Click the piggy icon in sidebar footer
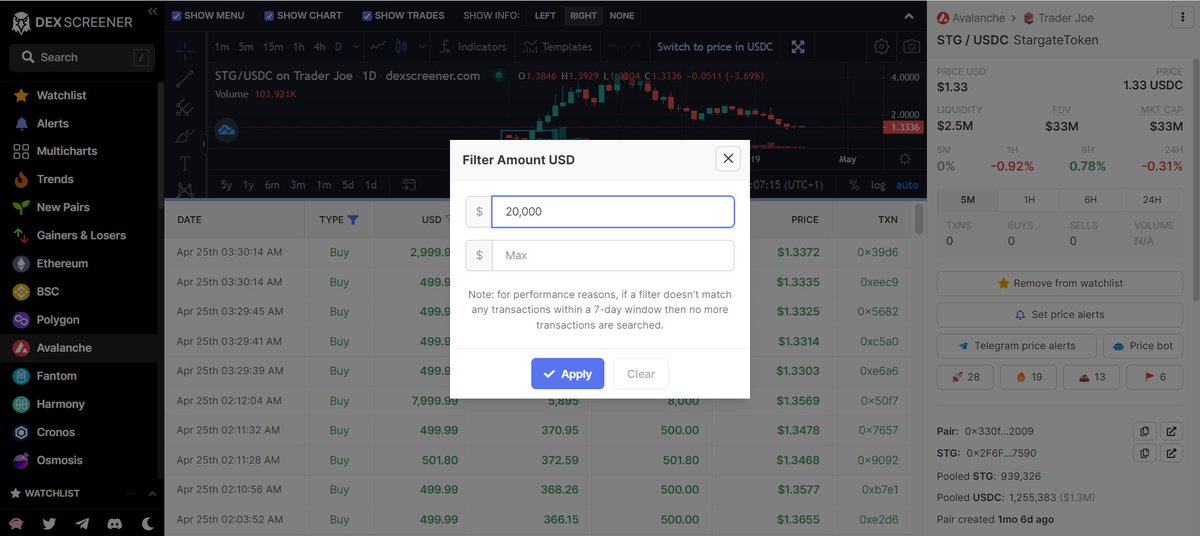 tap(16, 523)
